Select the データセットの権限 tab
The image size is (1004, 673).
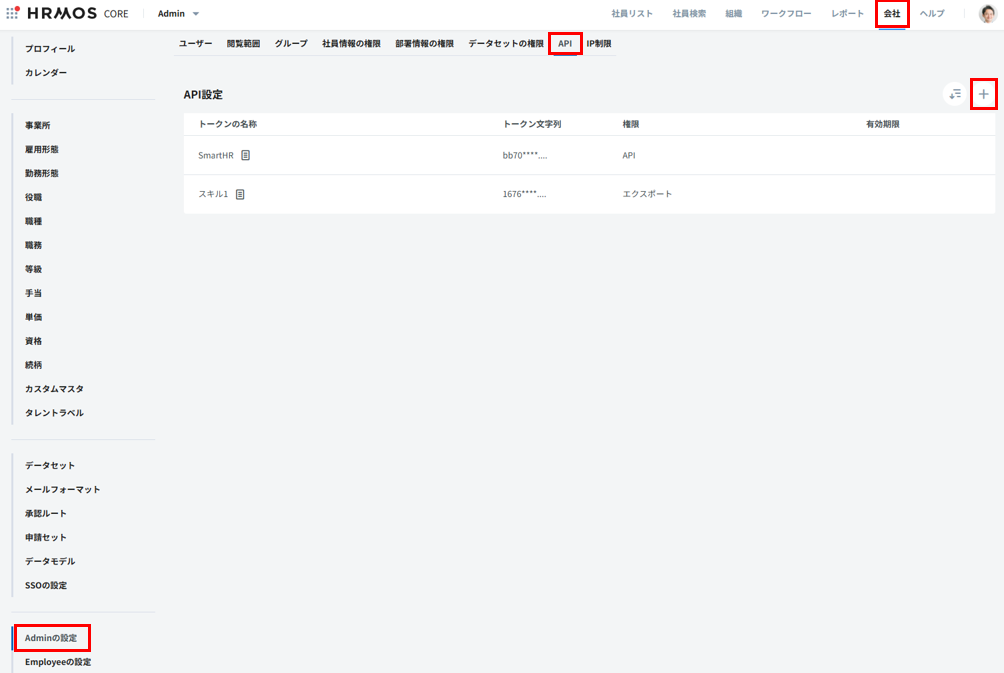(506, 44)
